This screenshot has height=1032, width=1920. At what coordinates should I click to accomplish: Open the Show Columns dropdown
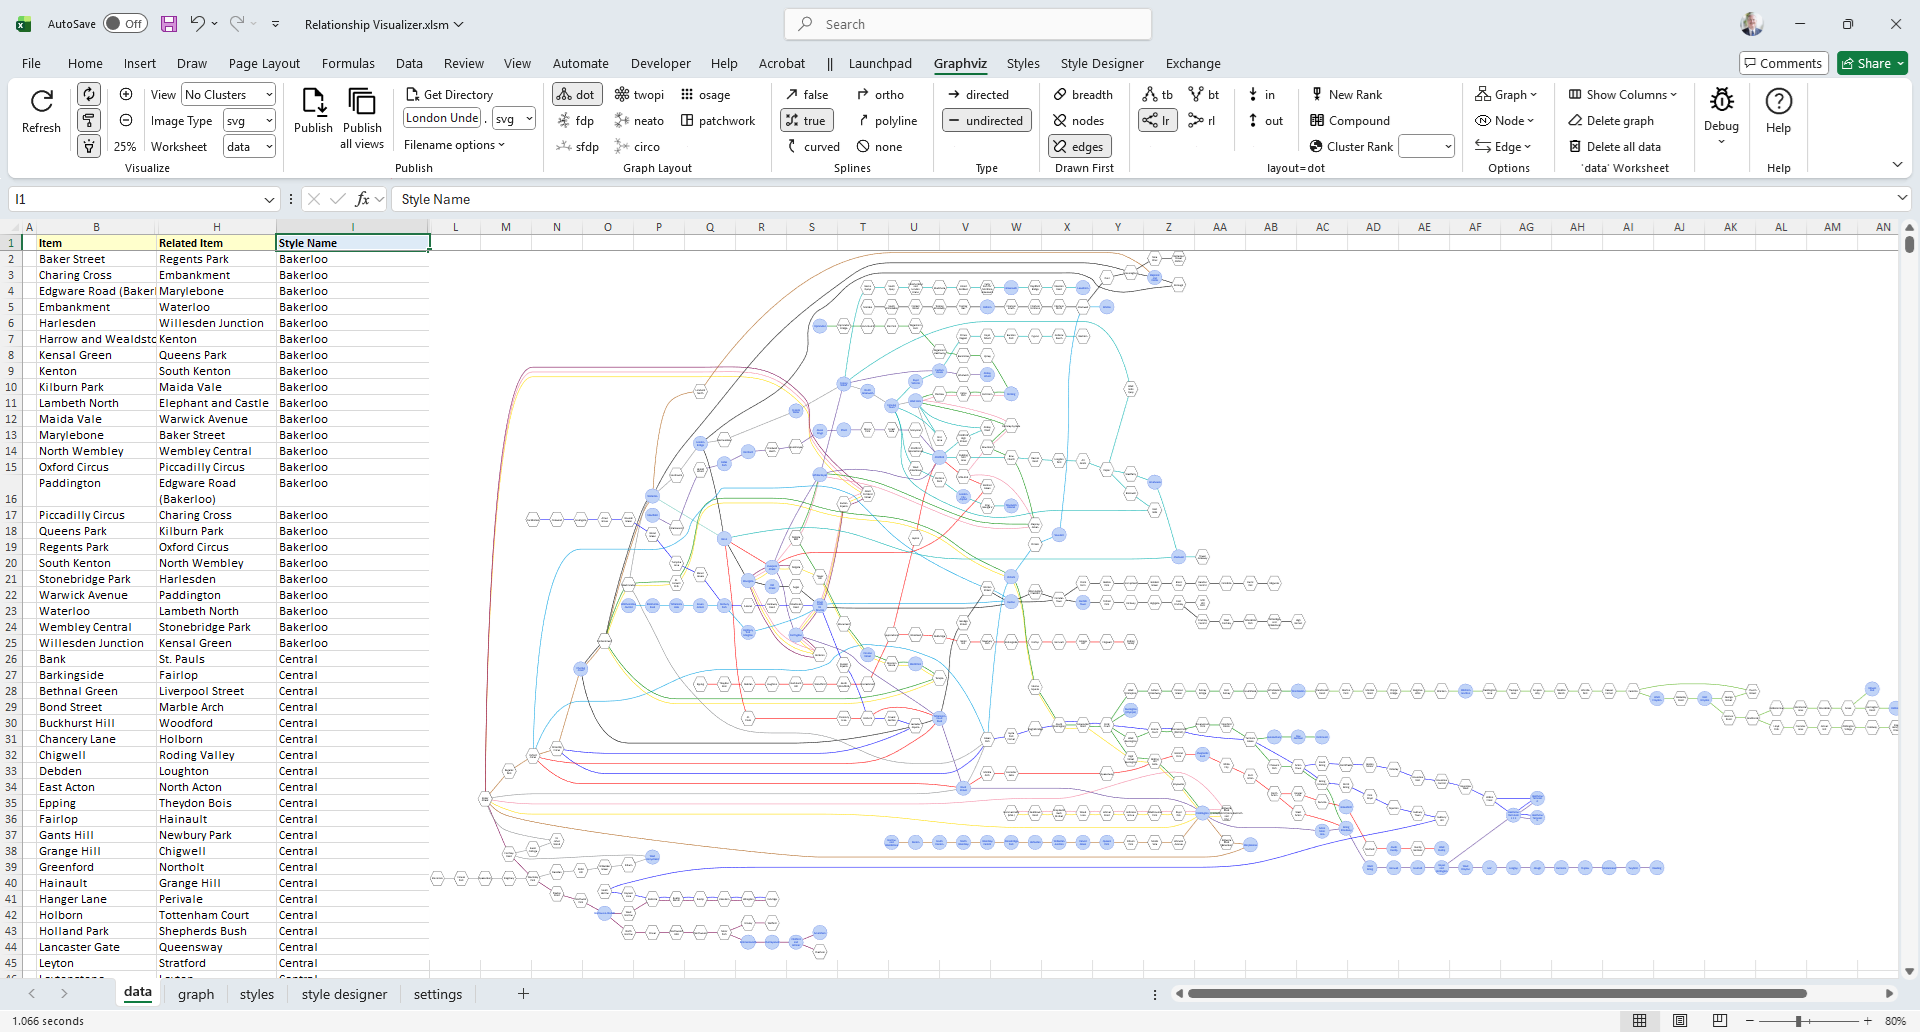point(1622,95)
